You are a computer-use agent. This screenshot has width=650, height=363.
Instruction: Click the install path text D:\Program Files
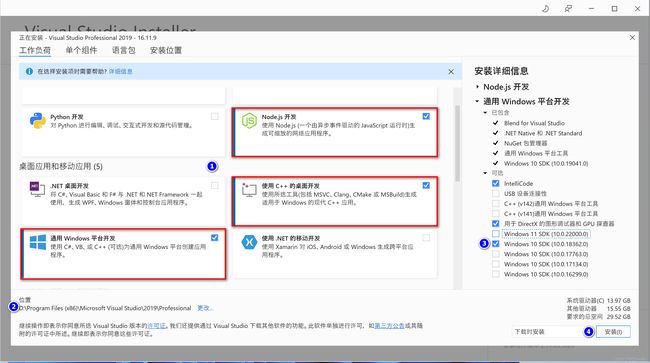pos(105,308)
